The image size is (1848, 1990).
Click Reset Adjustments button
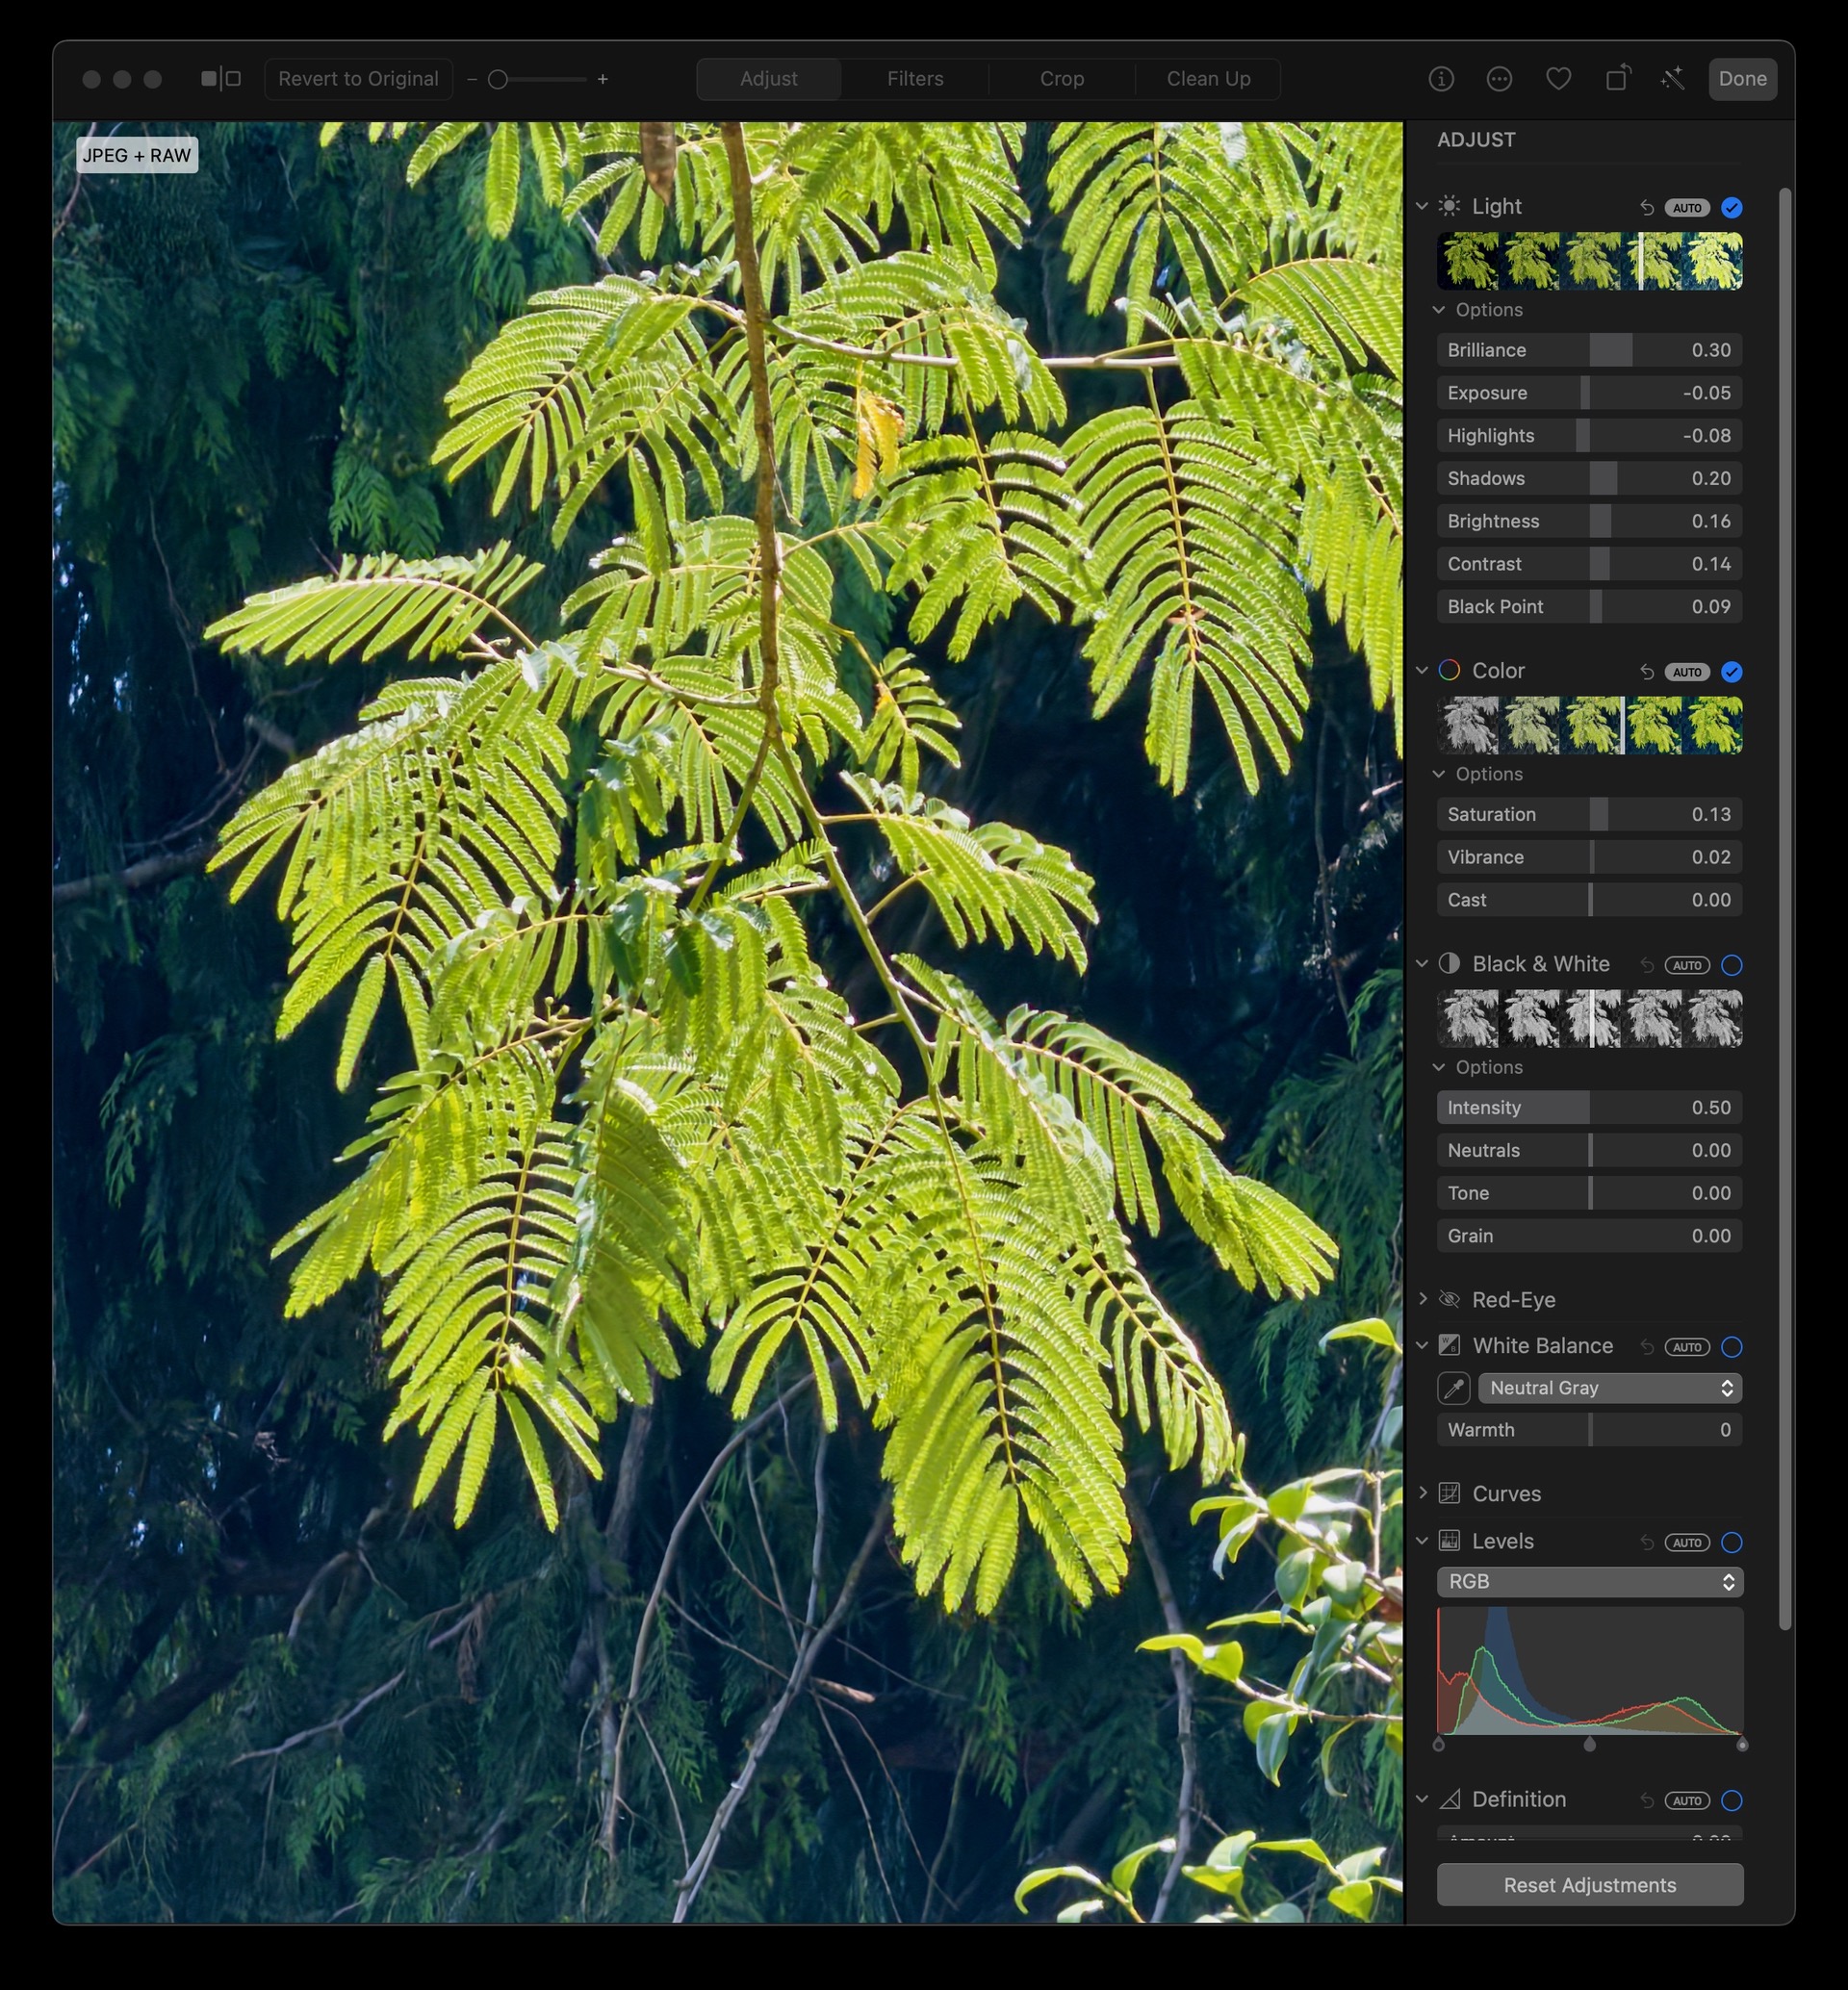coord(1590,1885)
